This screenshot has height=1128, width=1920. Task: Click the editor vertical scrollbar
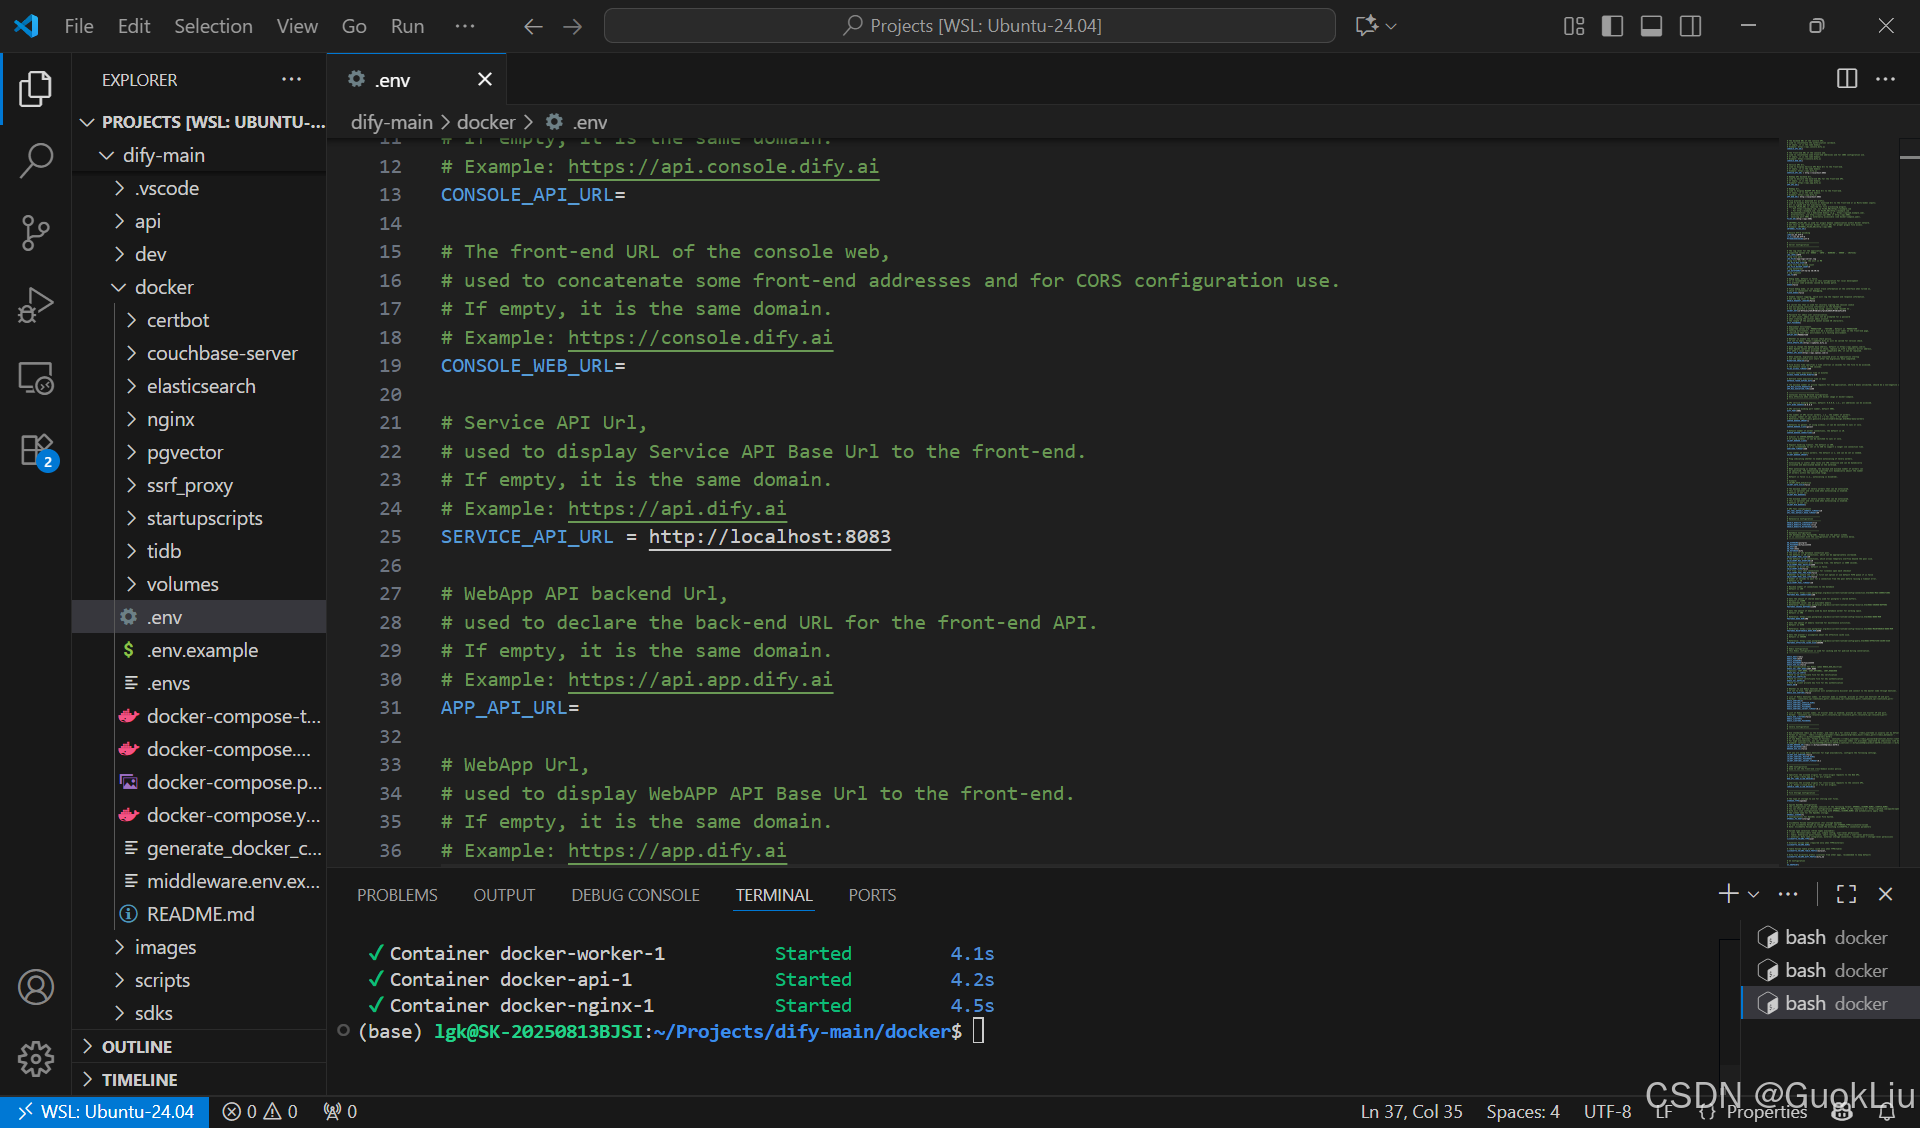point(1909,500)
